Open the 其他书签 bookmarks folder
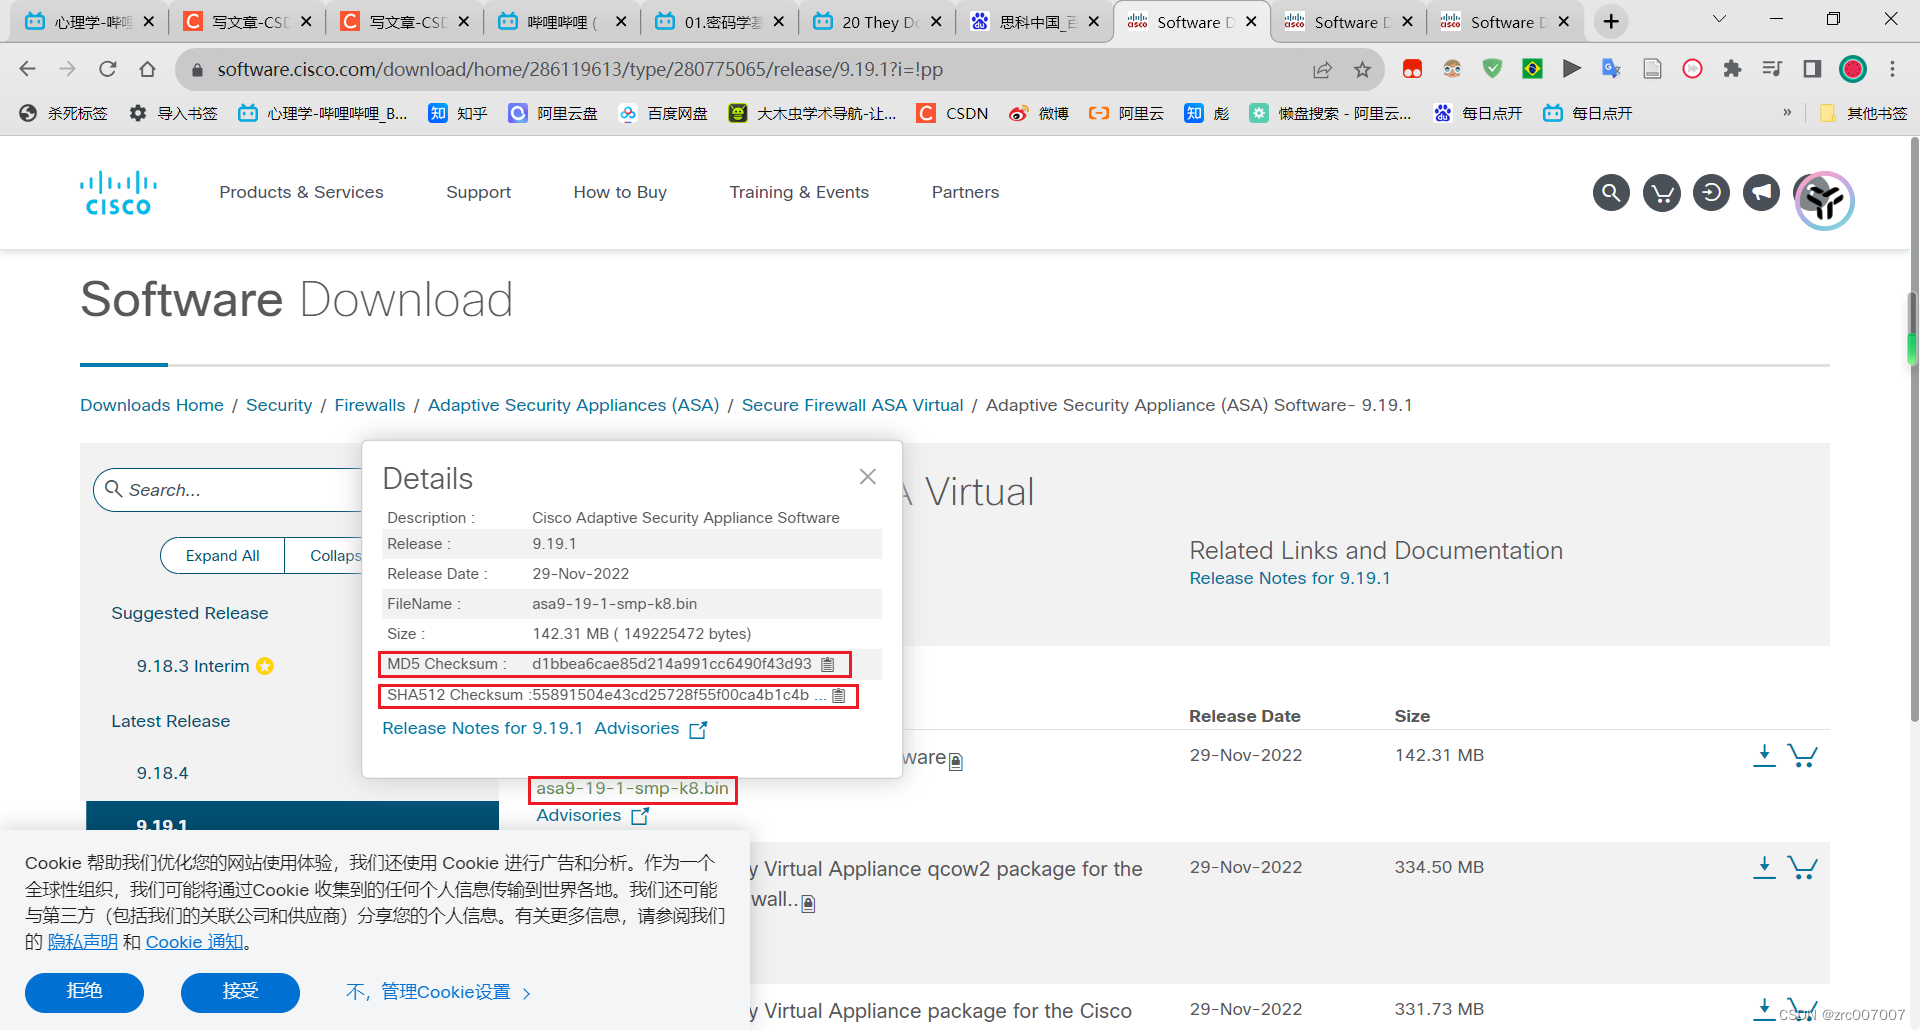The height and width of the screenshot is (1030, 1920). 1863,113
